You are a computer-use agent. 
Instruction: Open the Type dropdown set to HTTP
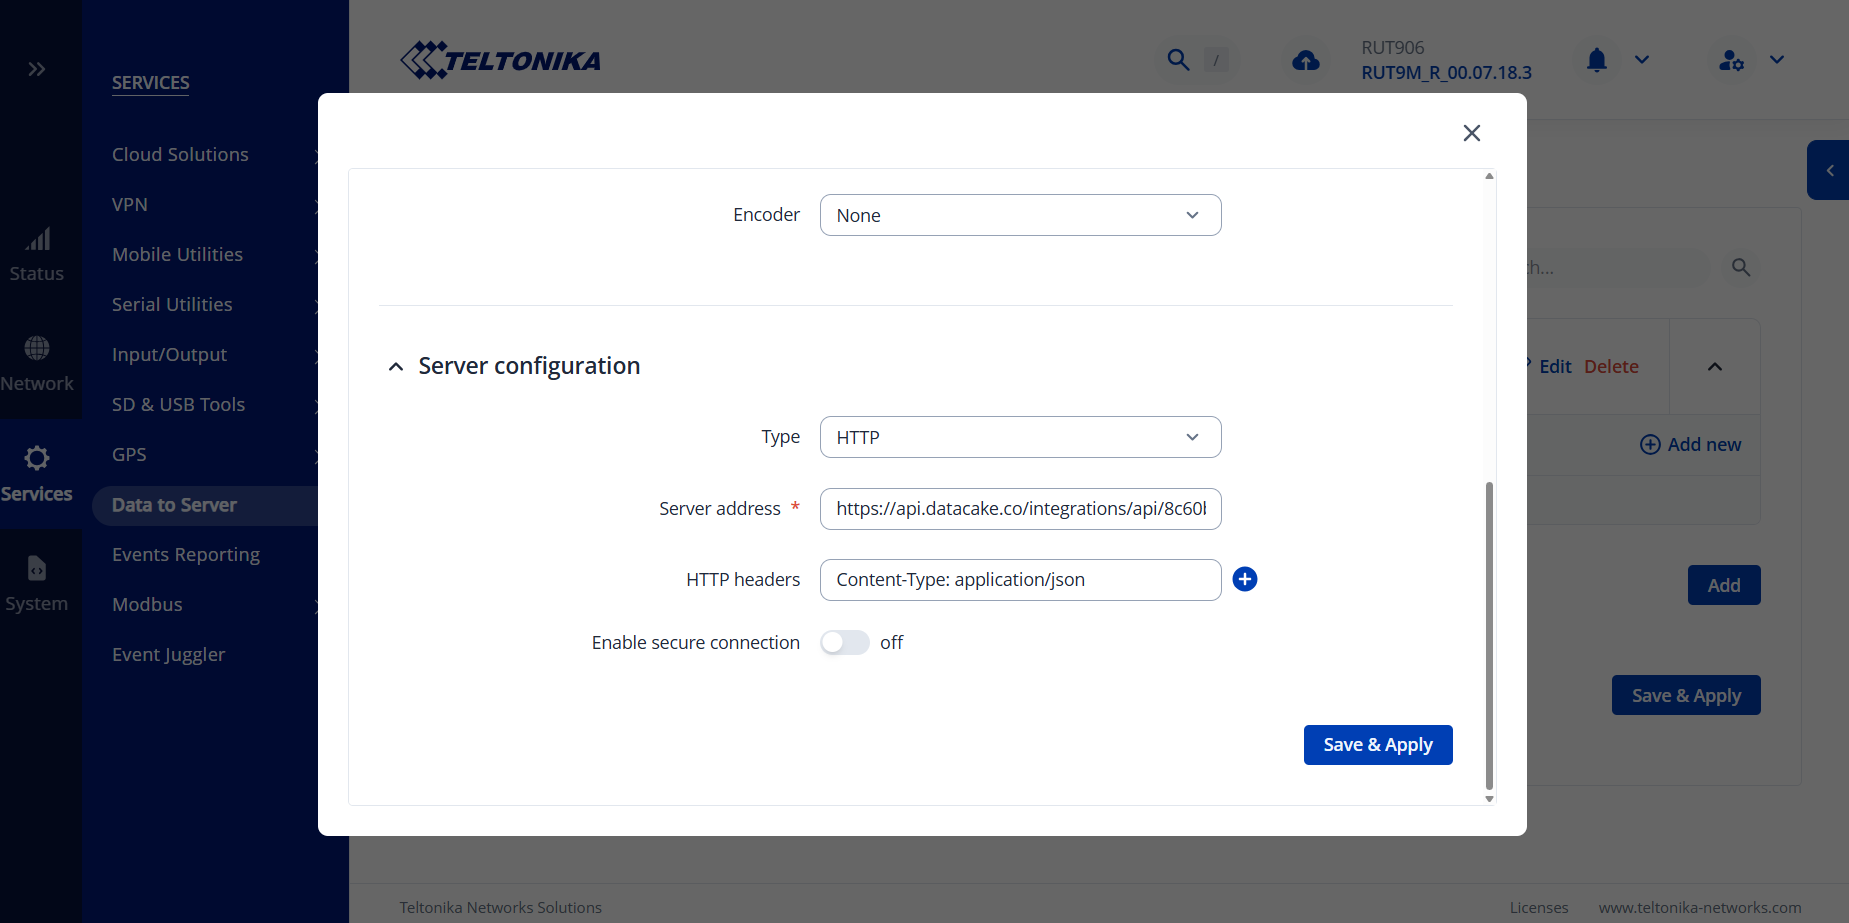tap(1020, 437)
